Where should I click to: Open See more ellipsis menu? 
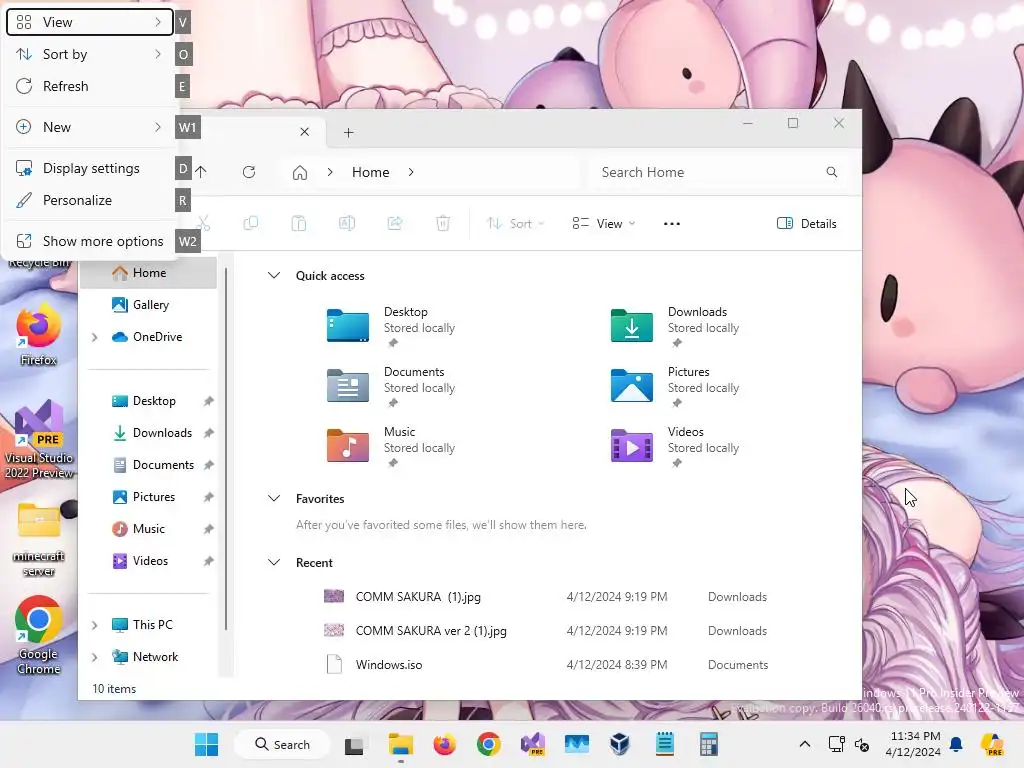pos(671,223)
